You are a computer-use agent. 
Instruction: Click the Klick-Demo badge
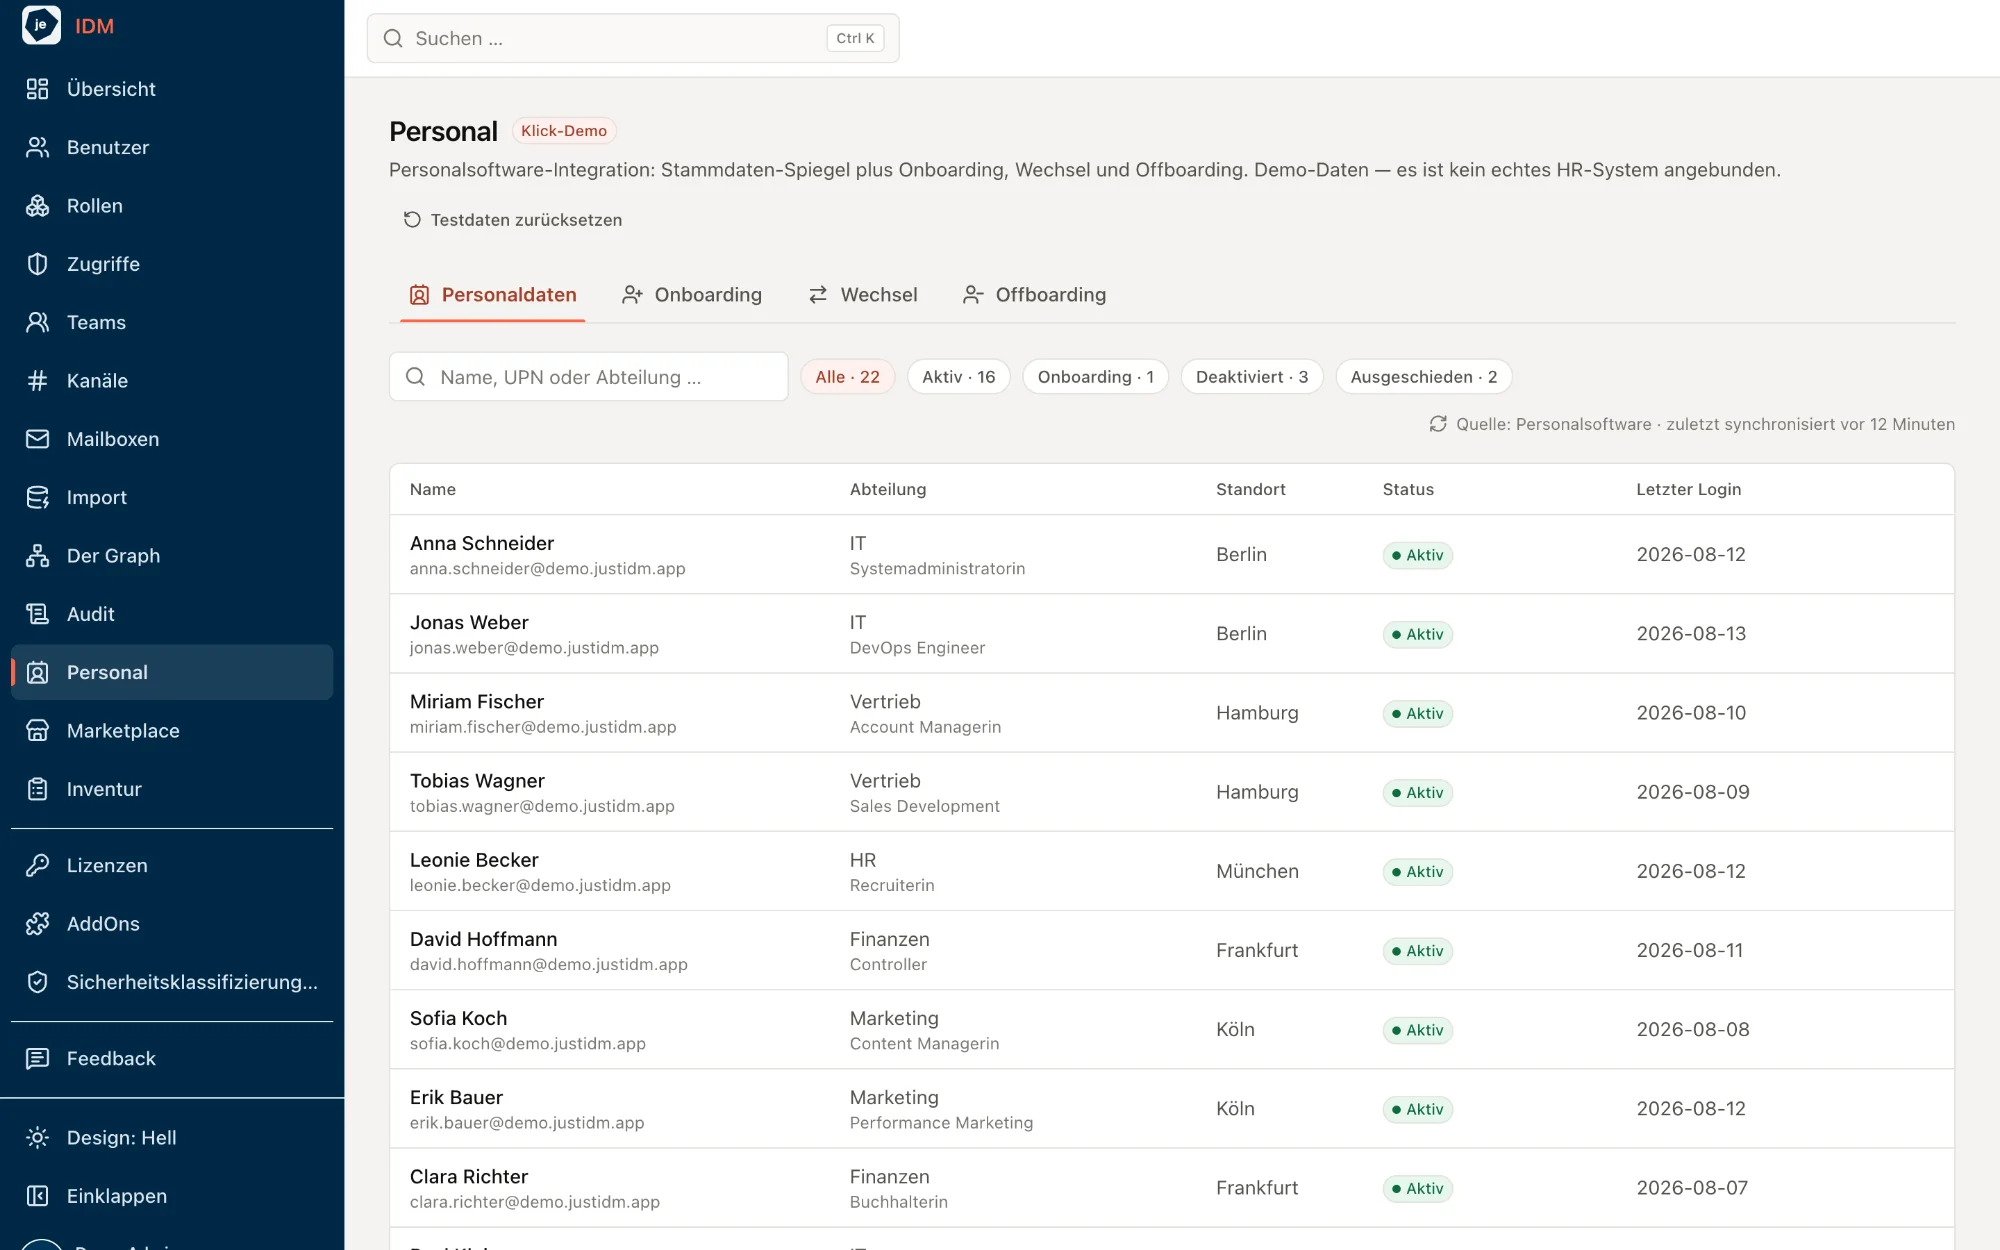[564, 131]
